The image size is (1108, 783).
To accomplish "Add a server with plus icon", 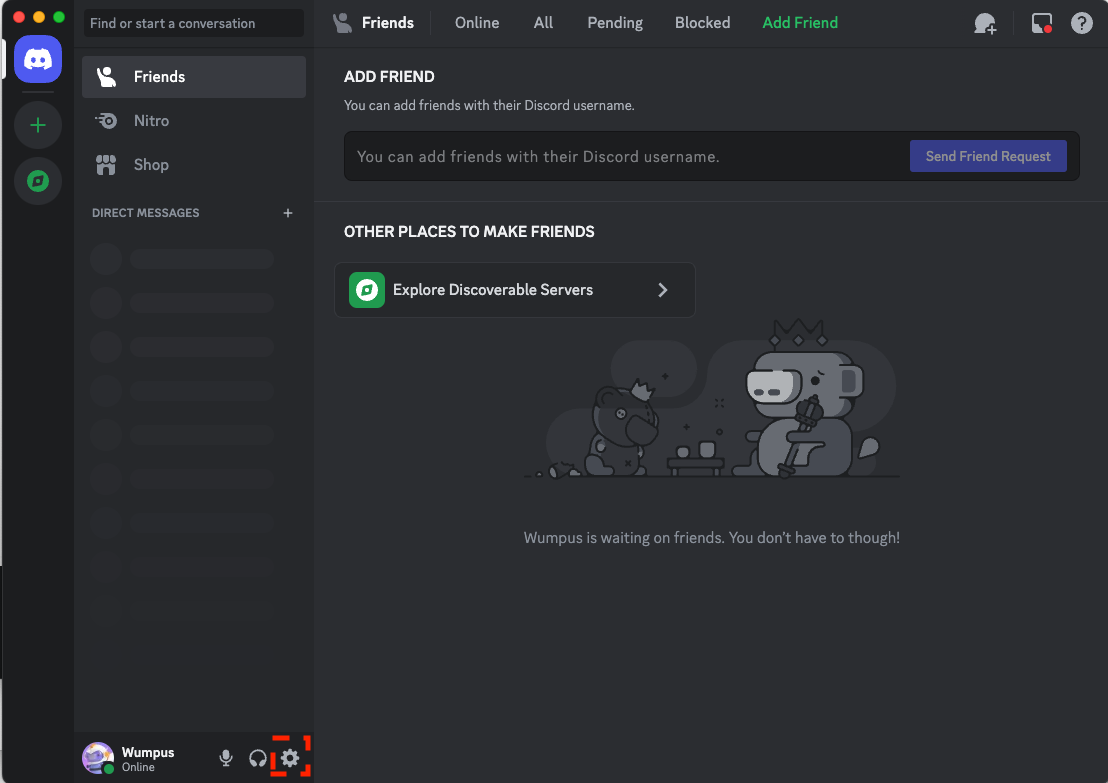I will click(38, 125).
